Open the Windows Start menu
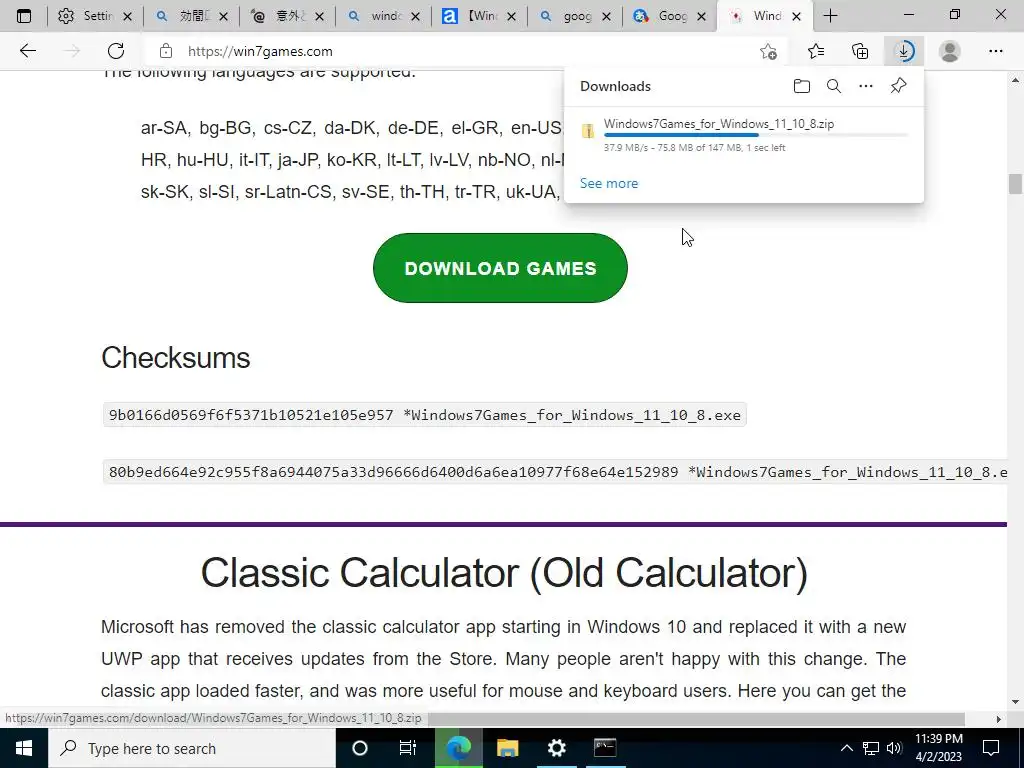The width and height of the screenshot is (1024, 768). point(24,748)
